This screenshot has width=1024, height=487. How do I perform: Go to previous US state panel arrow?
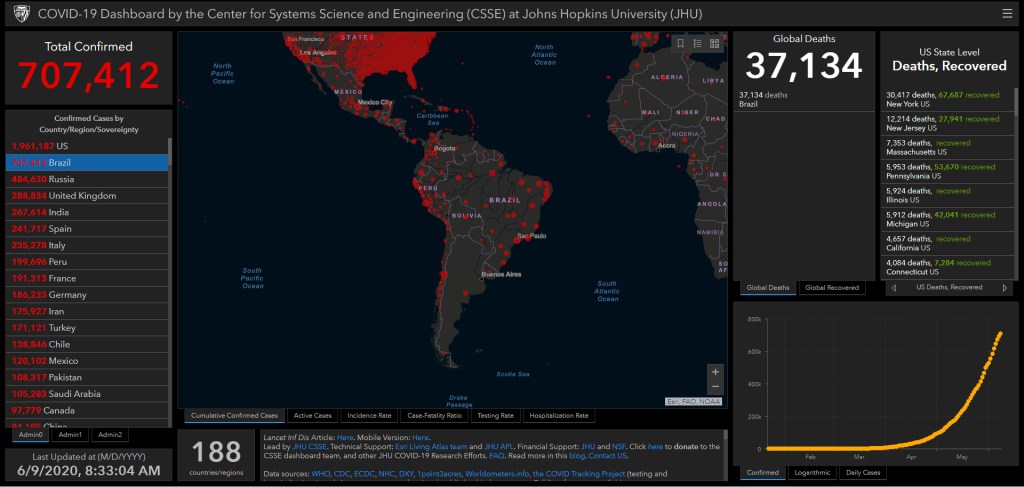(x=892, y=288)
